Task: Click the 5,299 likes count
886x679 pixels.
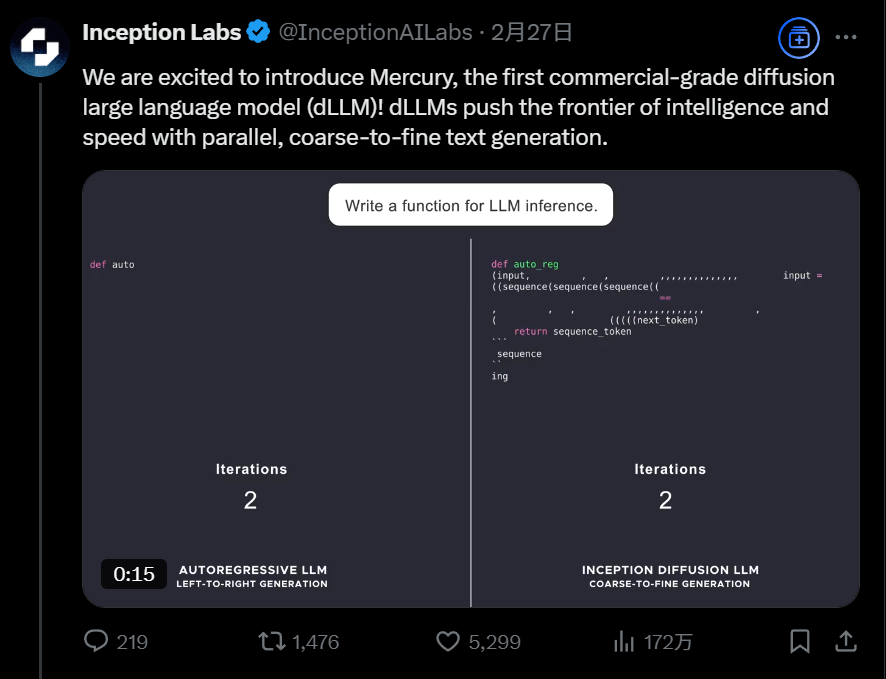Action: 494,642
